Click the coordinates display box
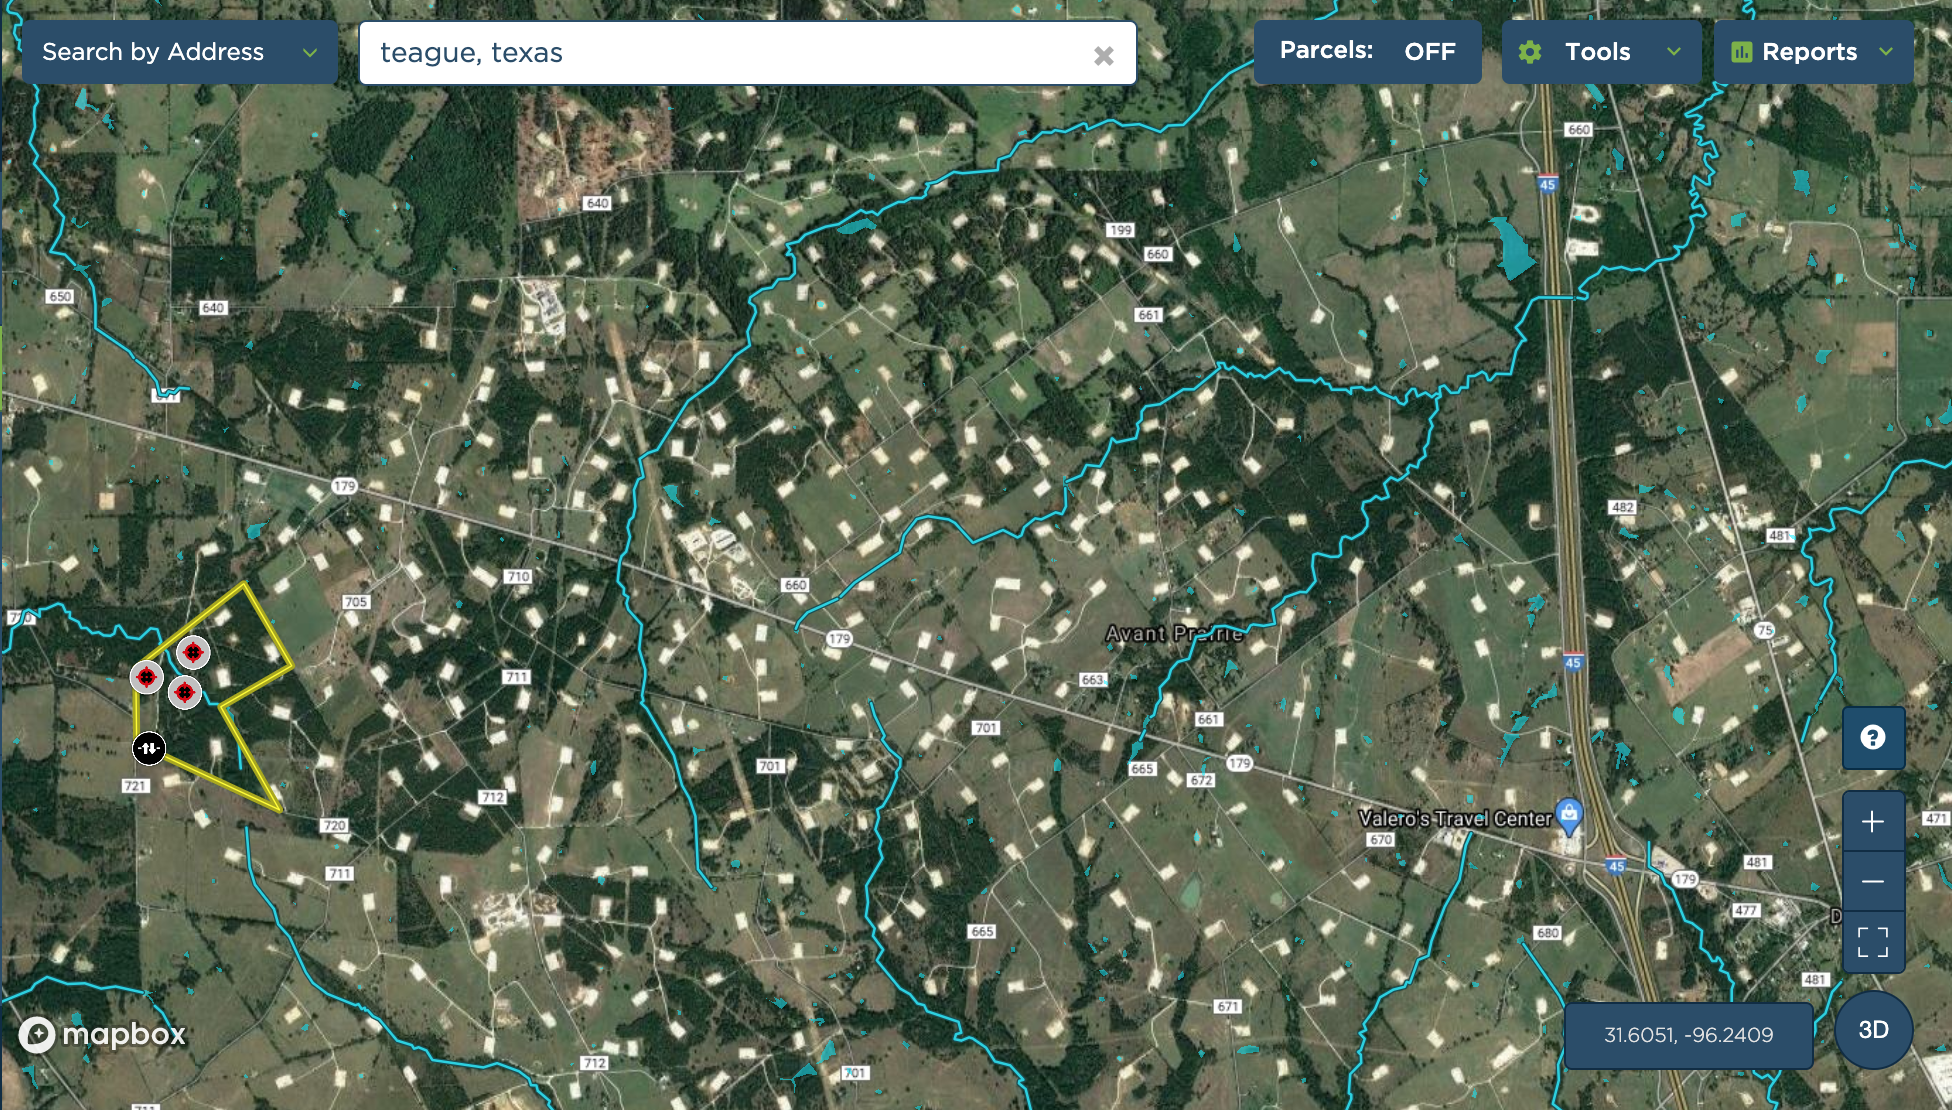1952x1110 pixels. [1688, 1035]
